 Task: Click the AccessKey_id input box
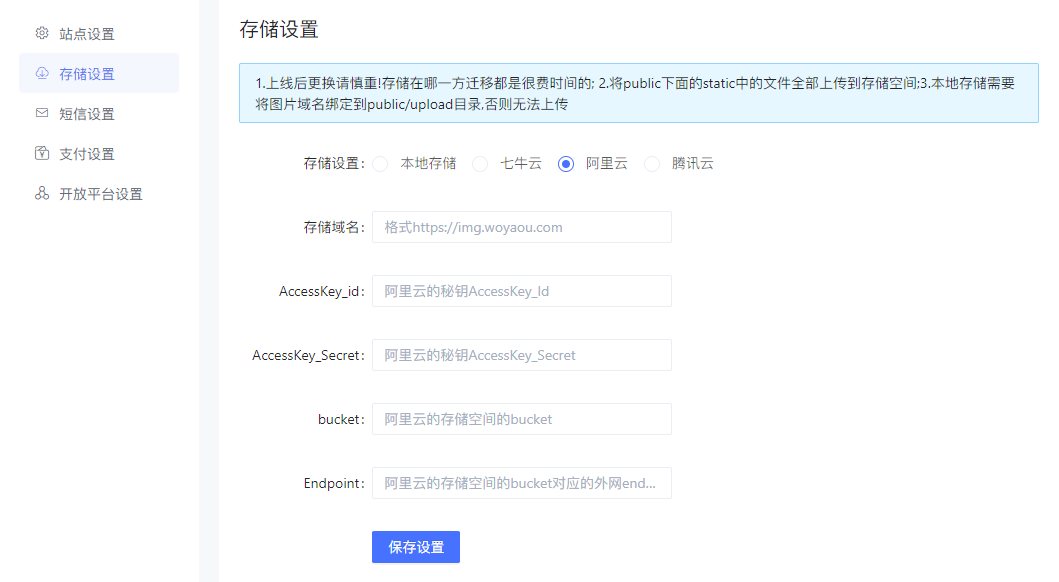tap(521, 291)
